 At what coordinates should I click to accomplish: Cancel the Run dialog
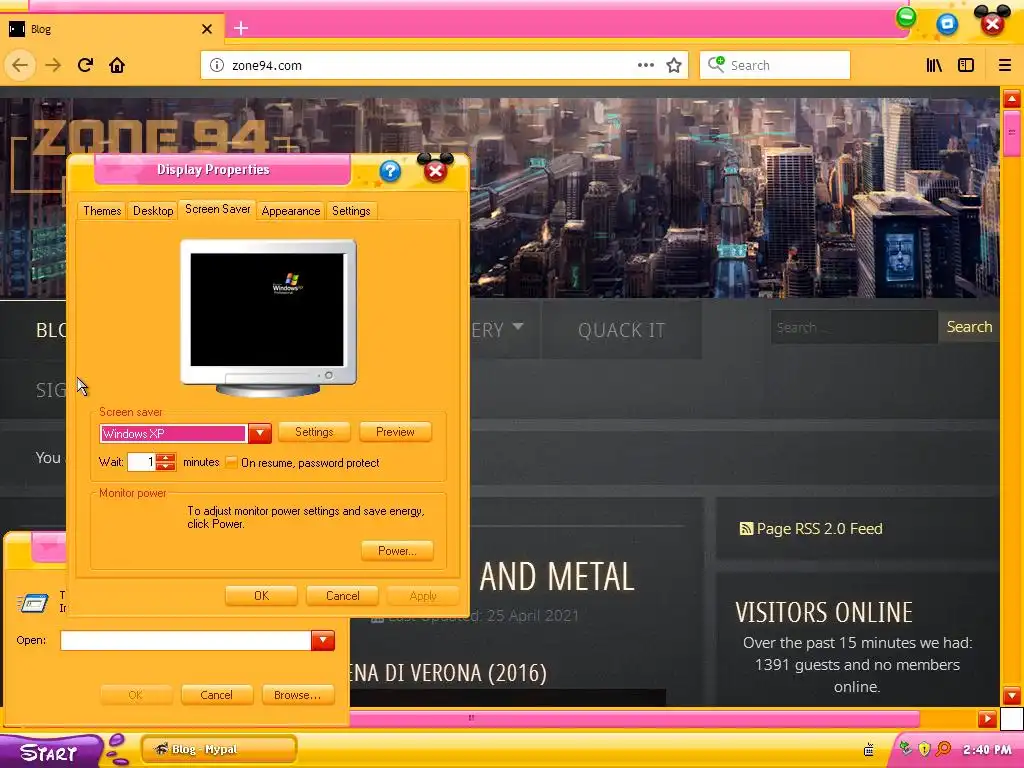(216, 695)
